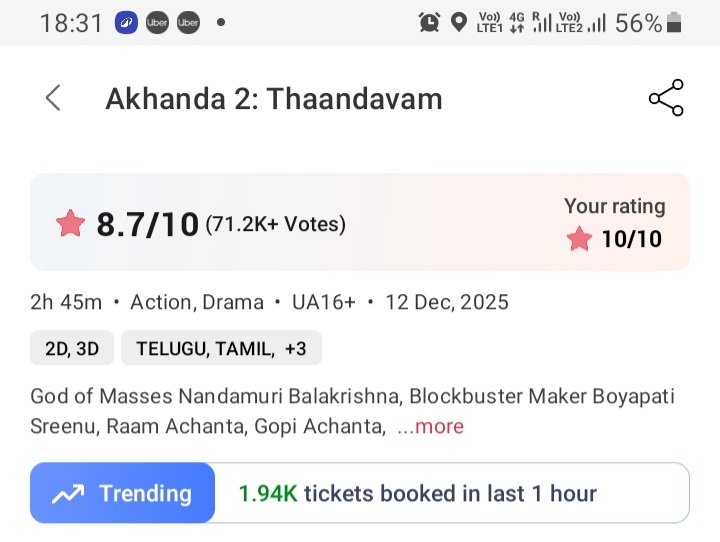Open Your rating 10/10 section
The height and width of the screenshot is (542, 720).
point(615,223)
